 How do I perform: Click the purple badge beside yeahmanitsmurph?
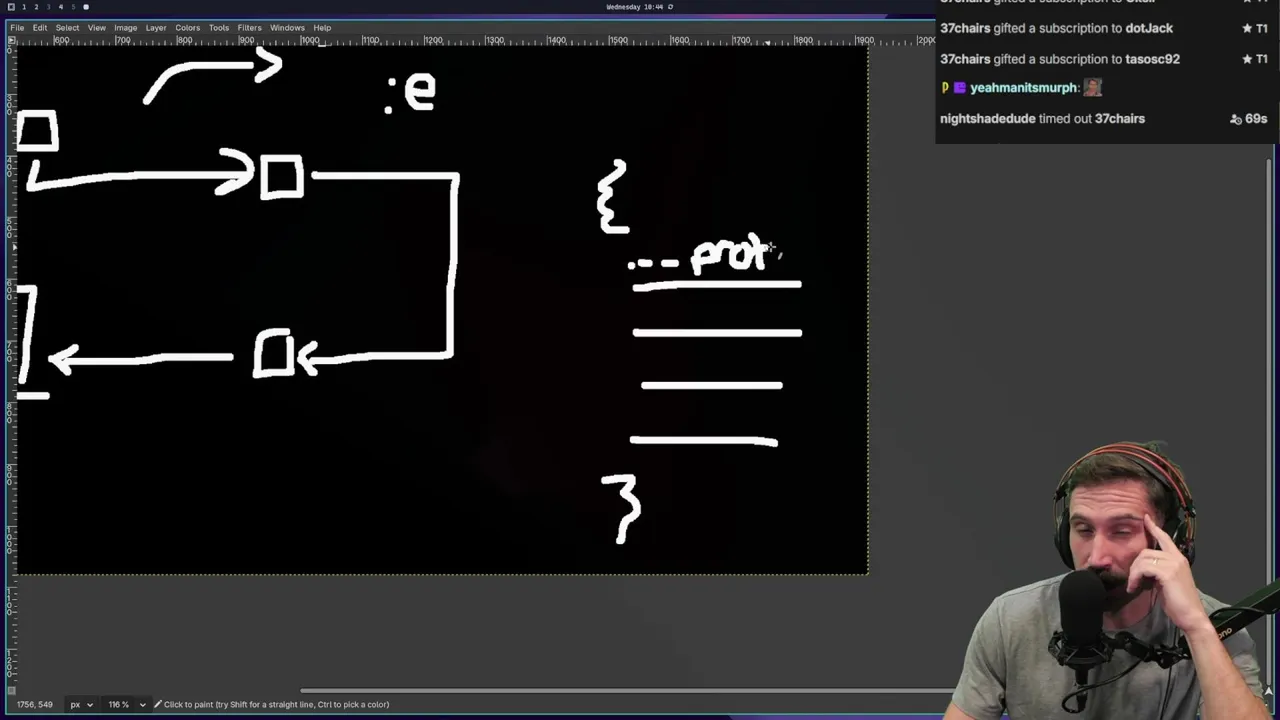tap(960, 88)
